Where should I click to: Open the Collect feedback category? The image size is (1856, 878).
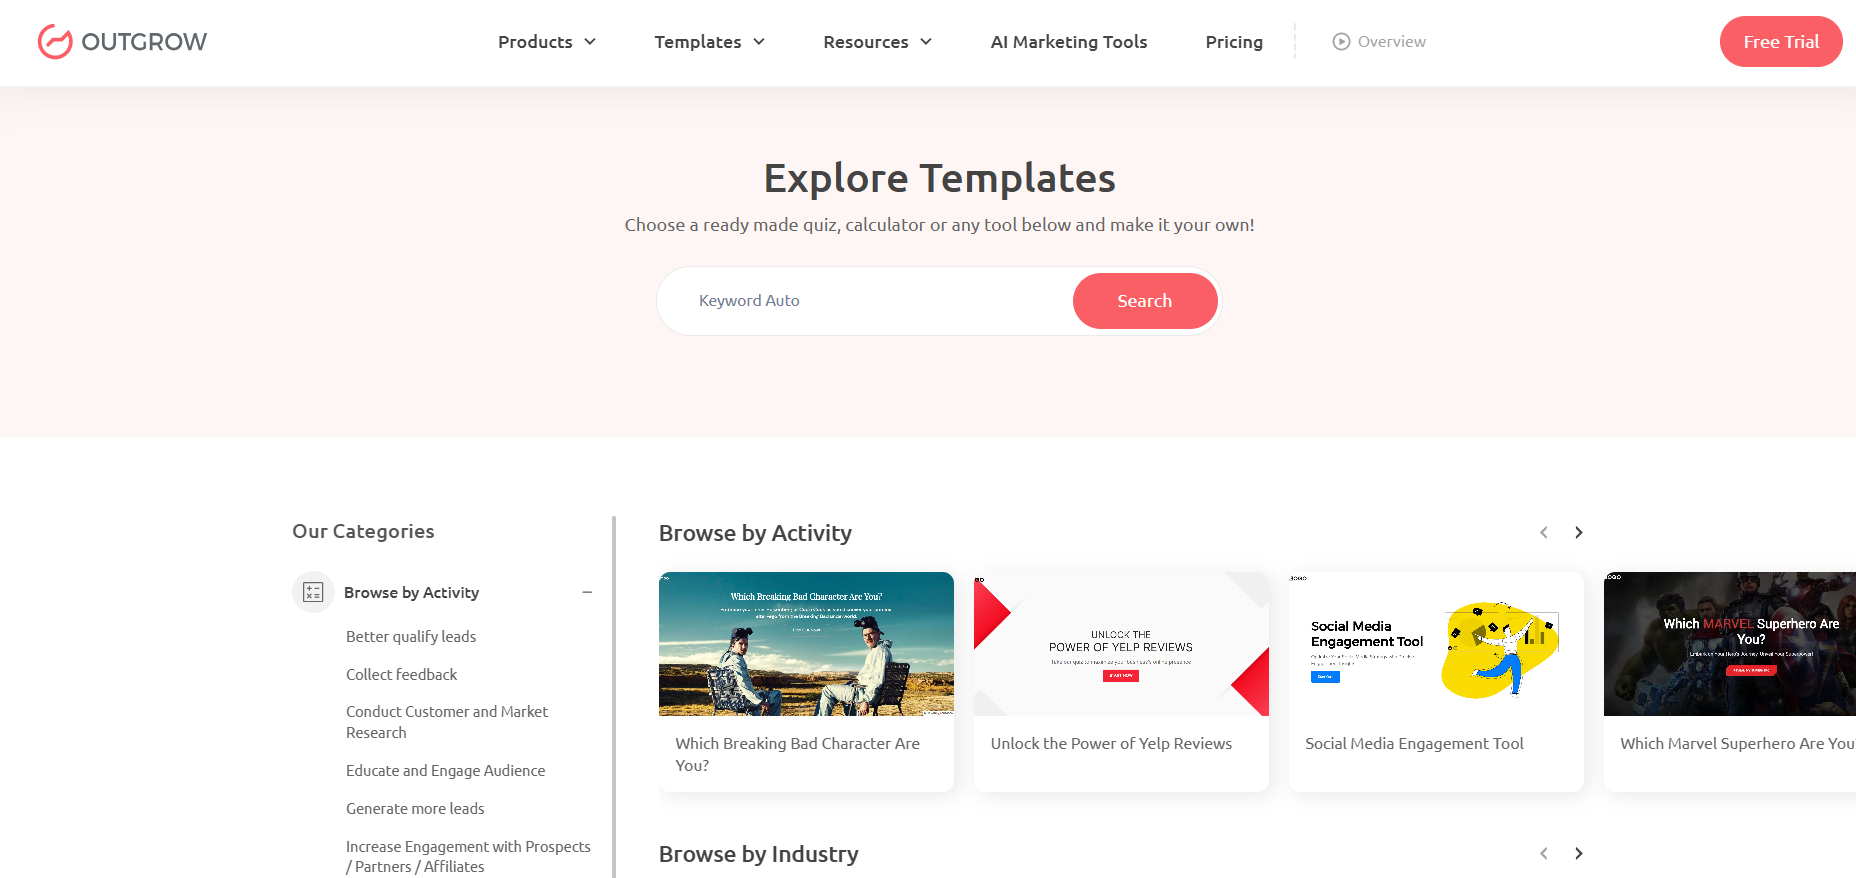click(401, 675)
